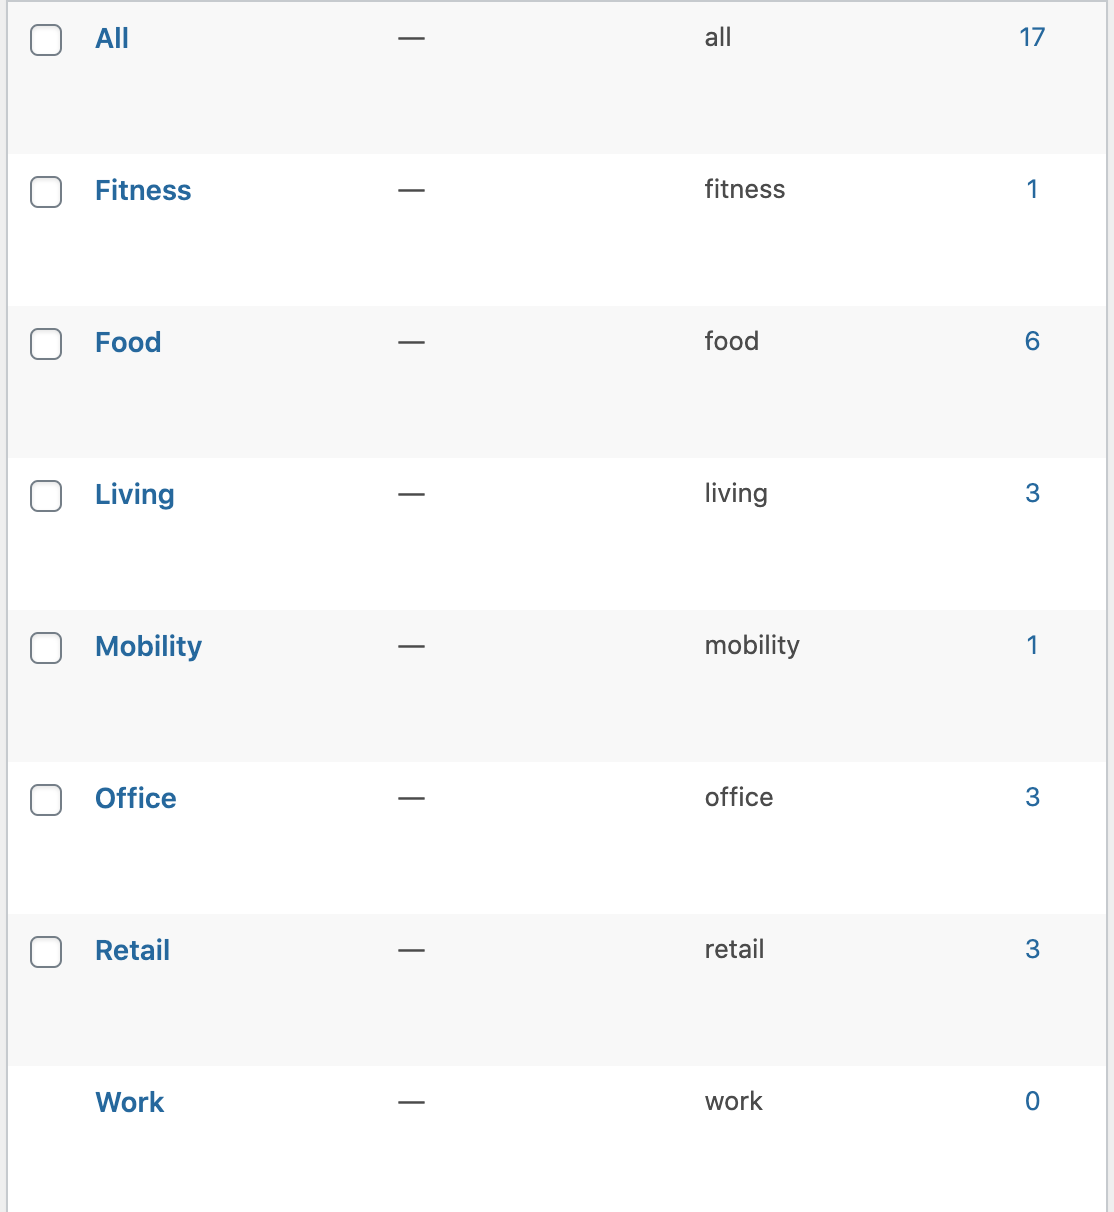
Task: Enable the Living category checkbox
Action: point(46,496)
